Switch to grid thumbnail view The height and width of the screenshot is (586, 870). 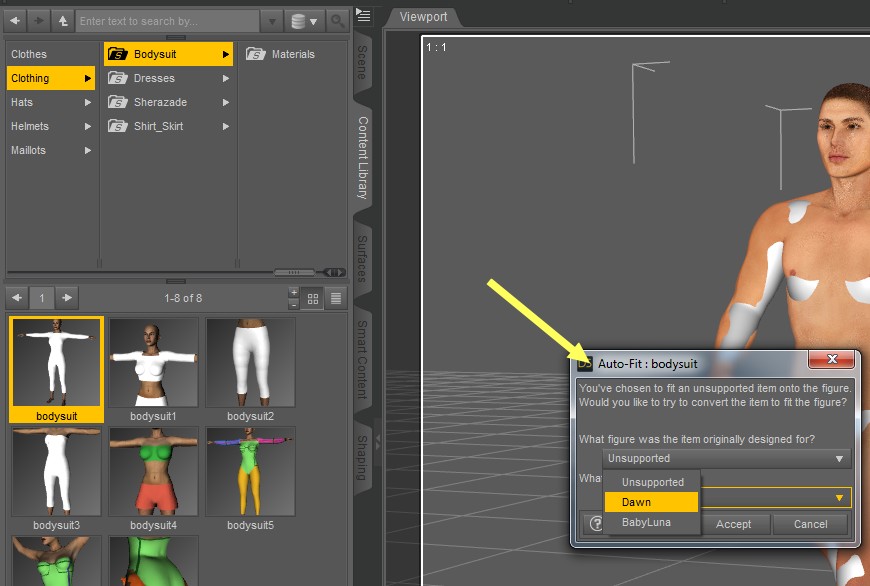313,299
